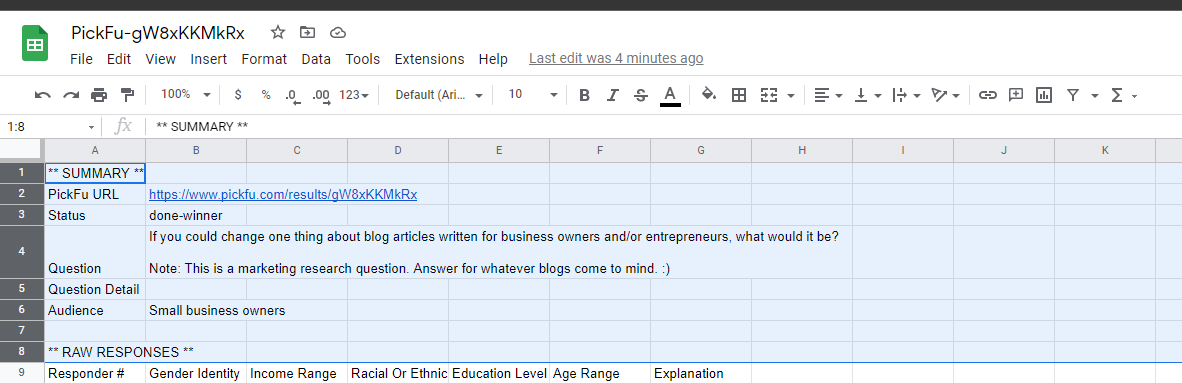Open the font size 10 dropdown
The width and height of the screenshot is (1182, 383).
point(533,95)
